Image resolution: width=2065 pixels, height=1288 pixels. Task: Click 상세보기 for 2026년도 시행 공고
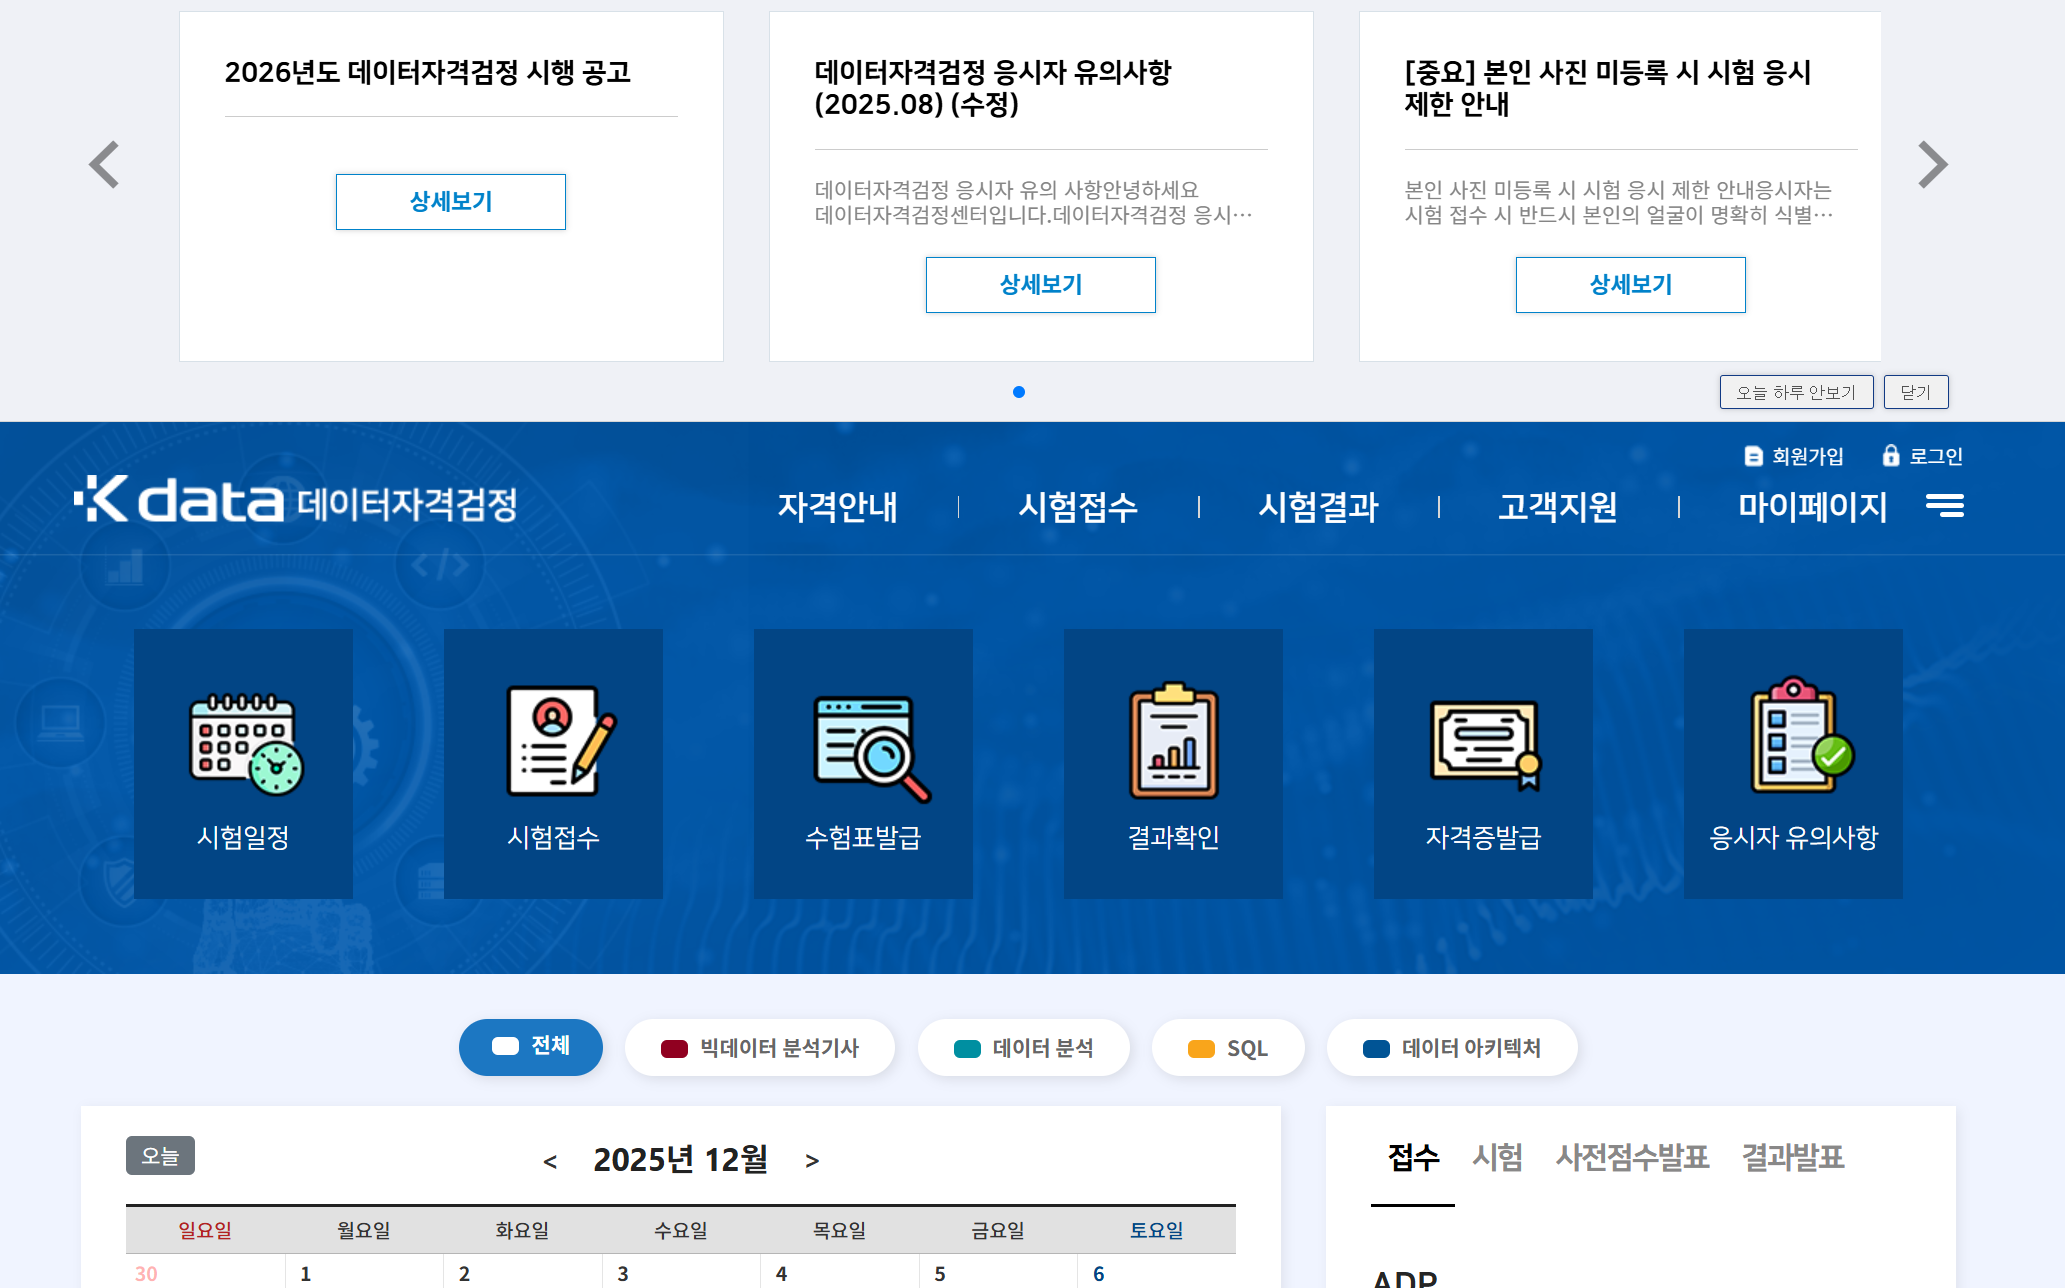pyautogui.click(x=450, y=202)
